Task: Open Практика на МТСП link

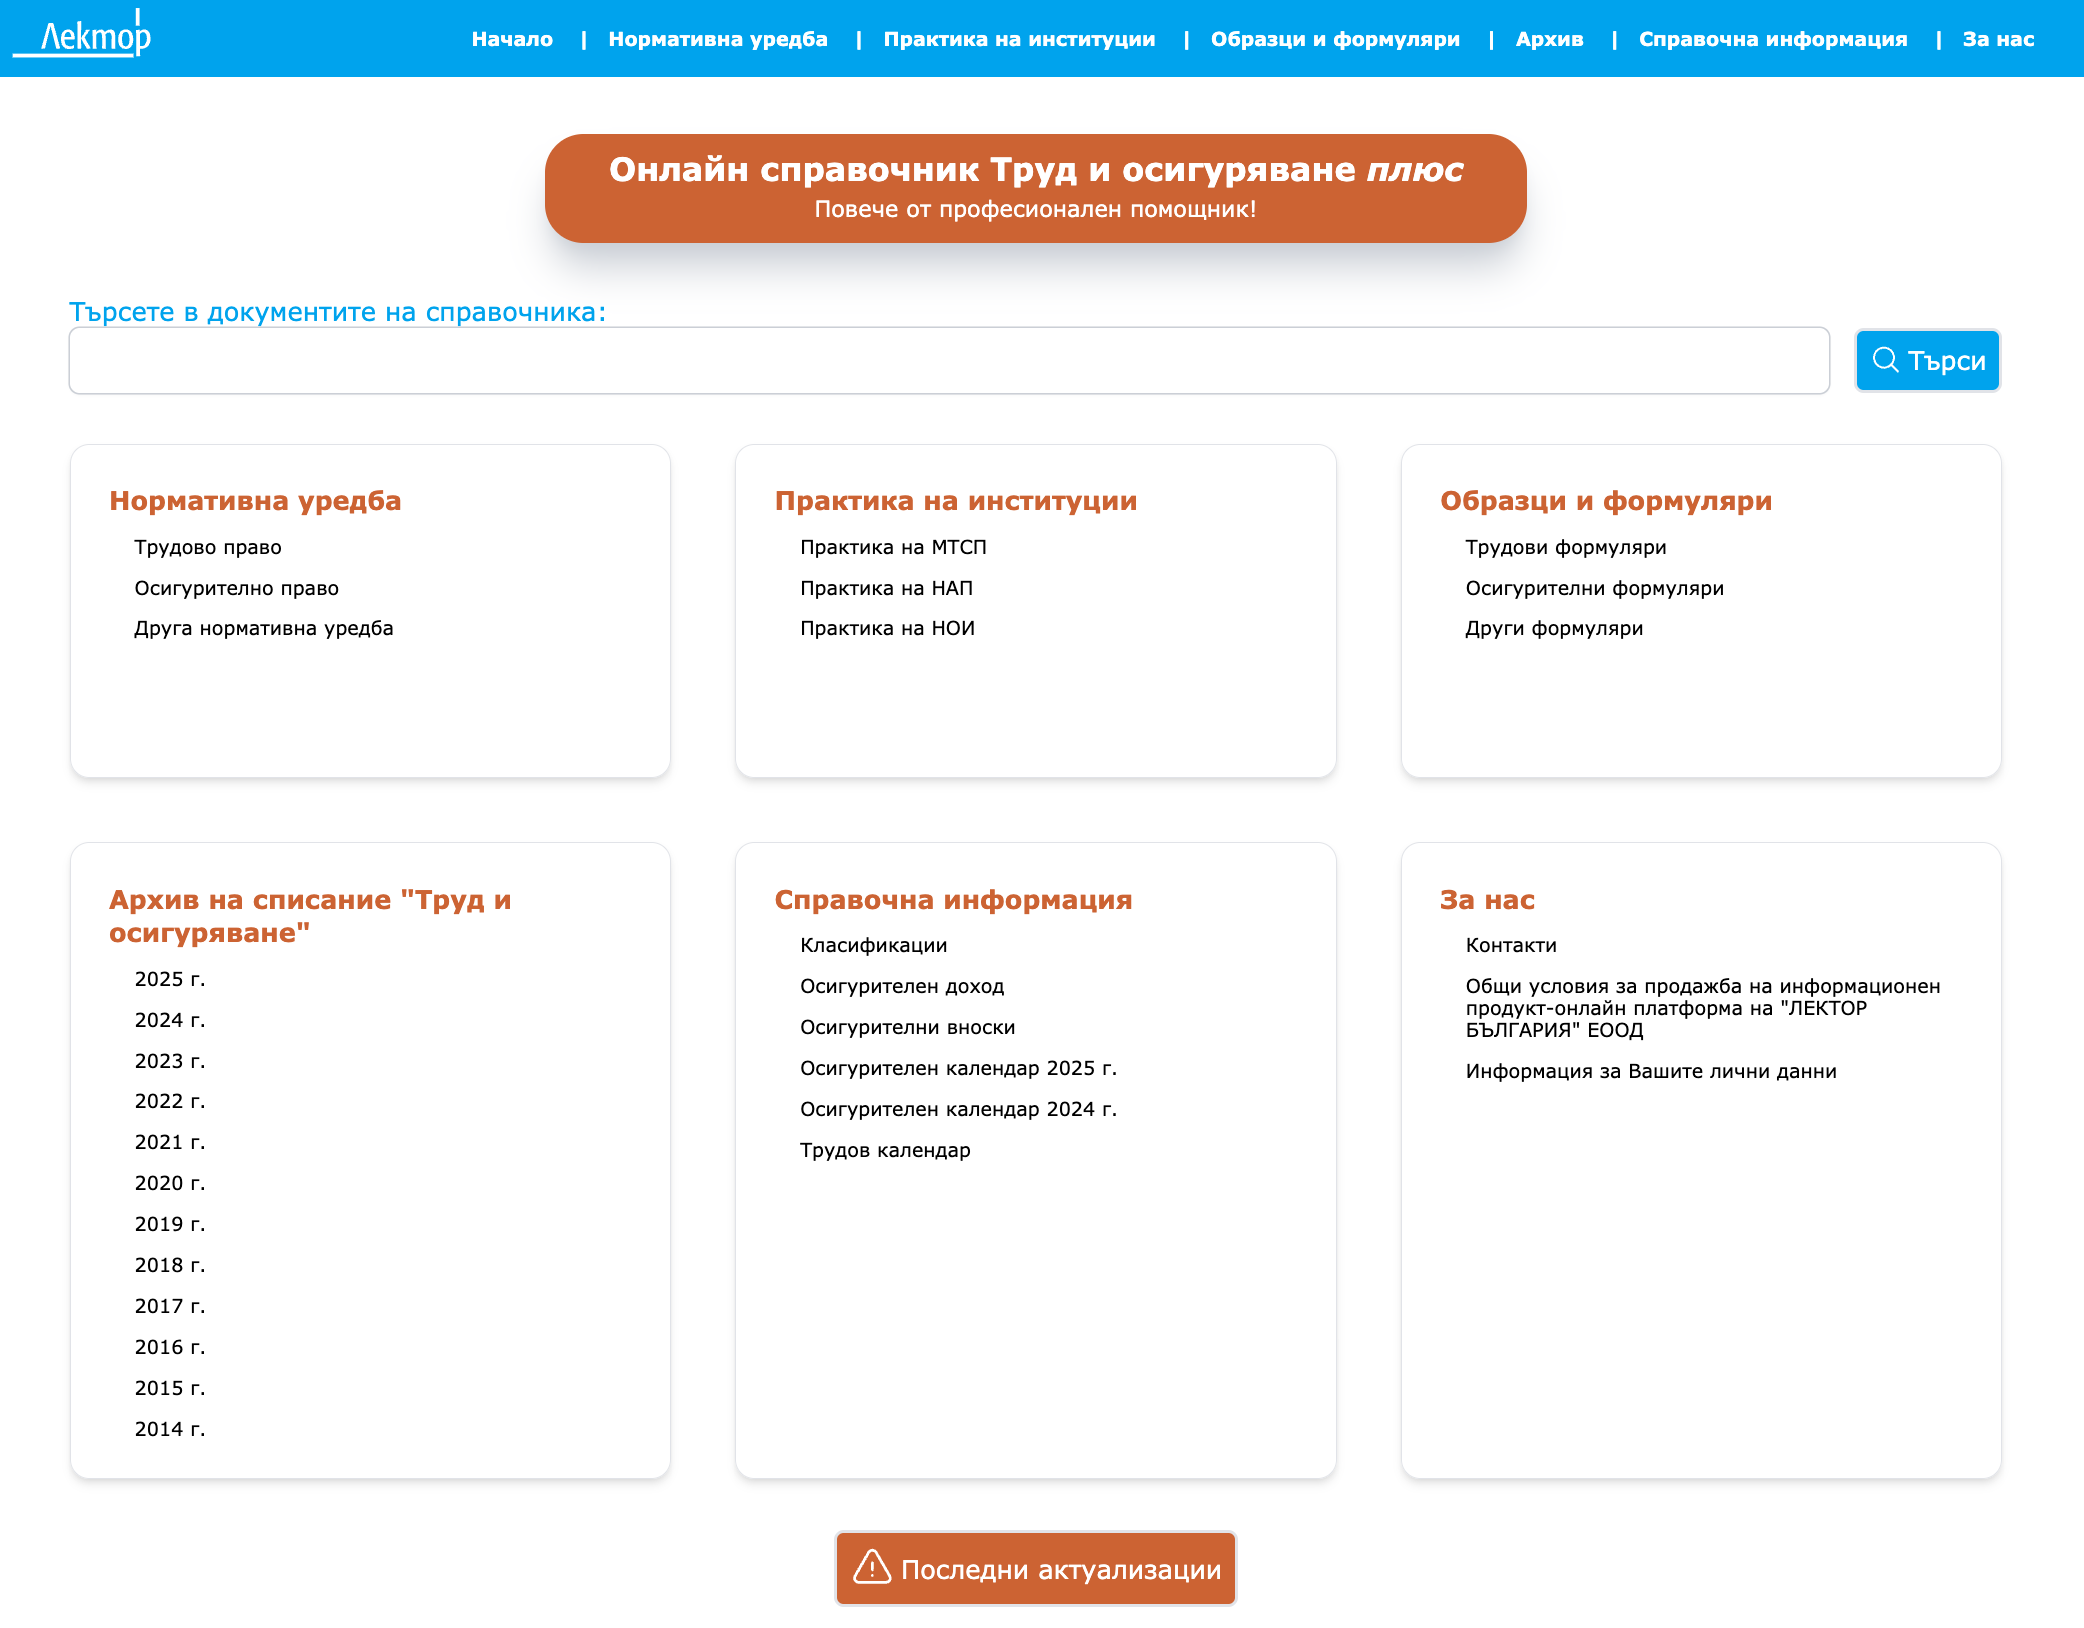Action: click(893, 547)
